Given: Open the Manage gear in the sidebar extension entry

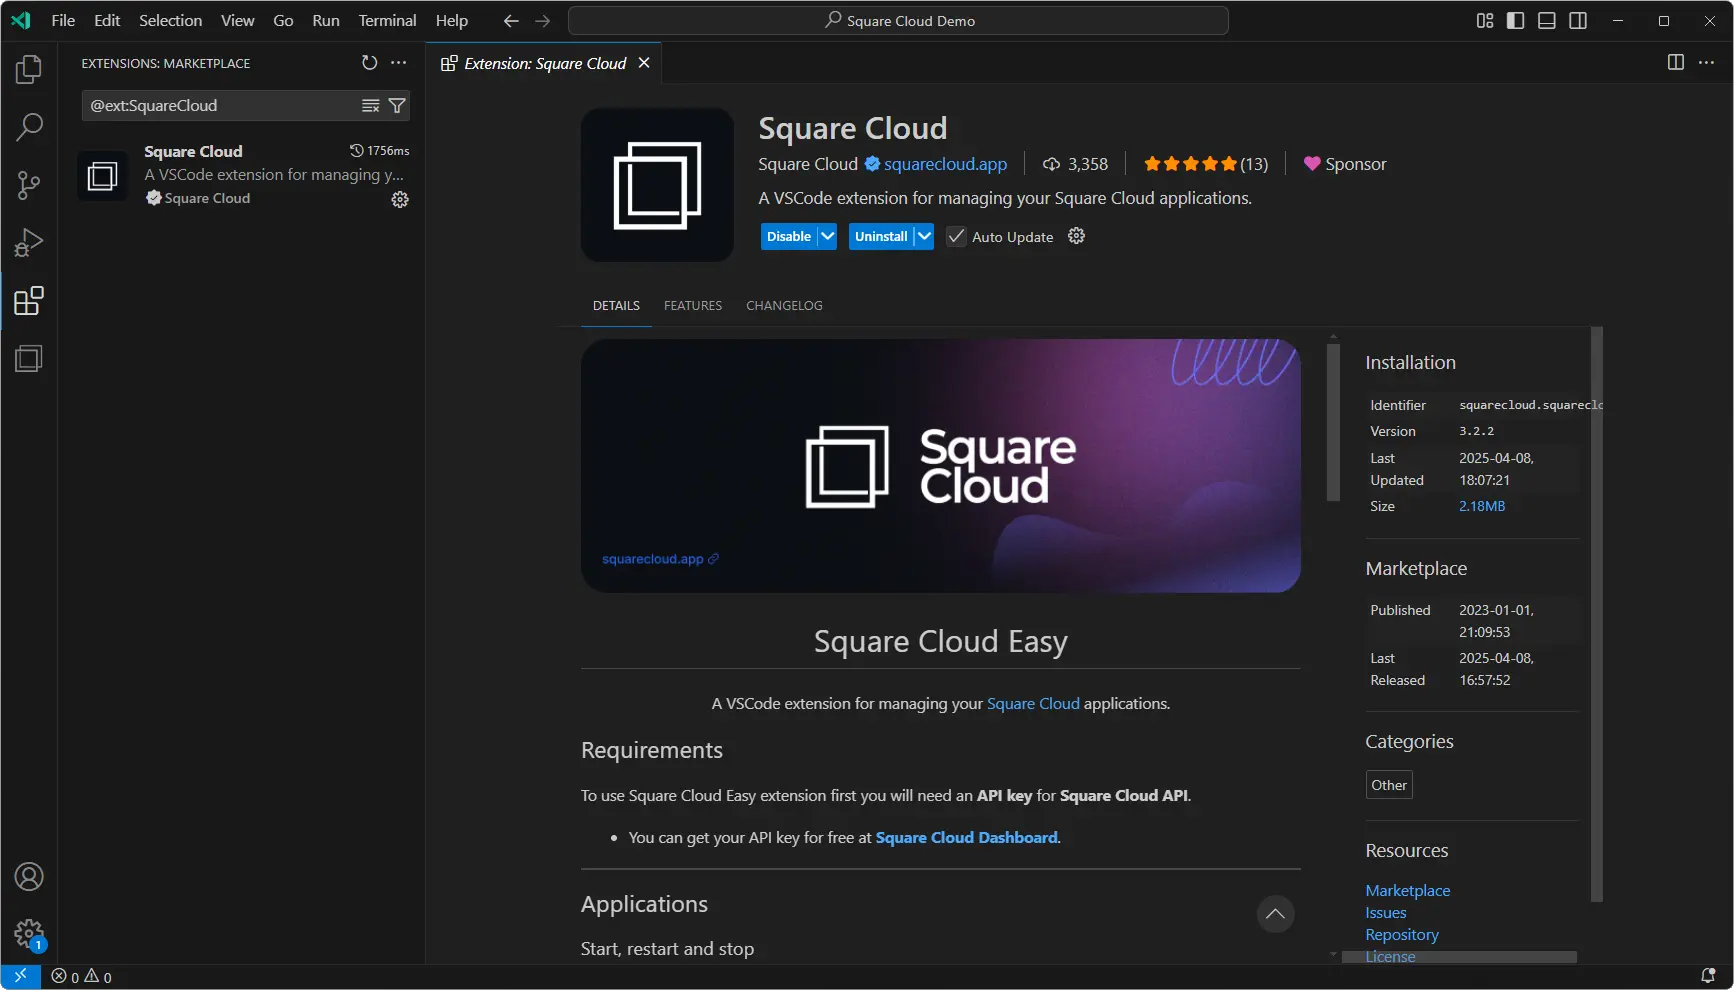Looking at the screenshot, I should pos(400,200).
